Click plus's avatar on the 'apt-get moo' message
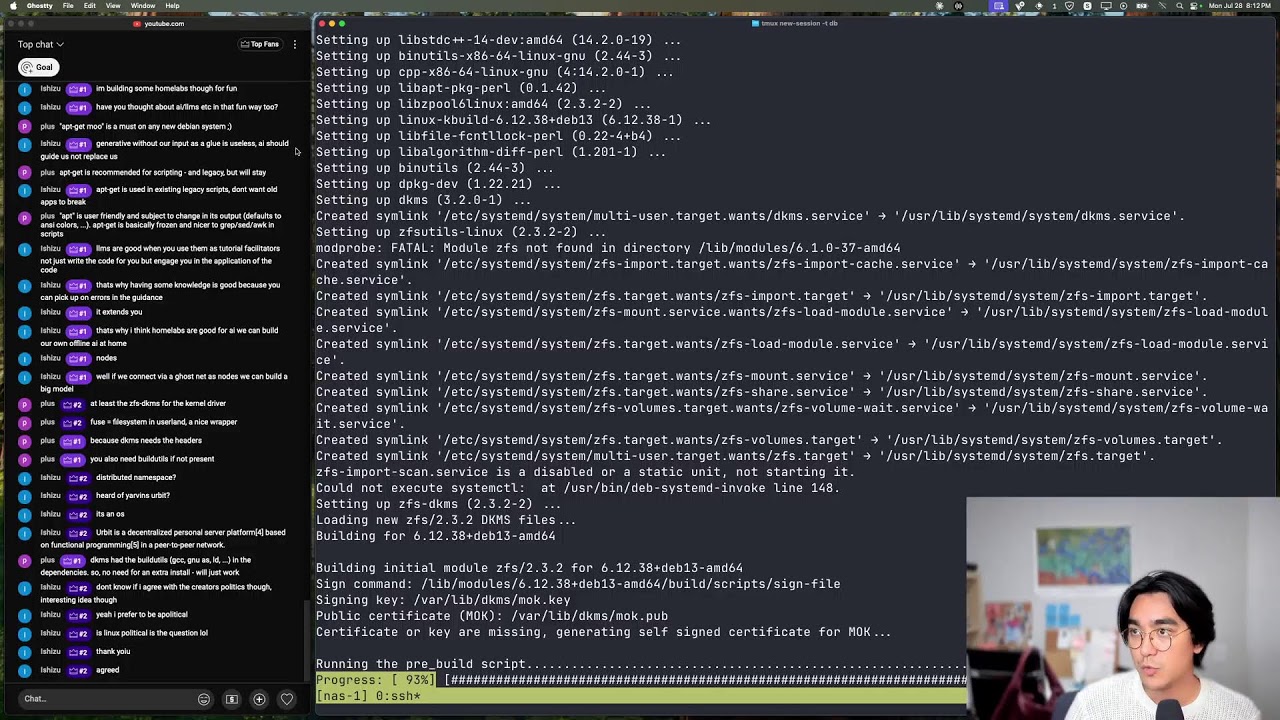The image size is (1280, 720). click(25, 126)
